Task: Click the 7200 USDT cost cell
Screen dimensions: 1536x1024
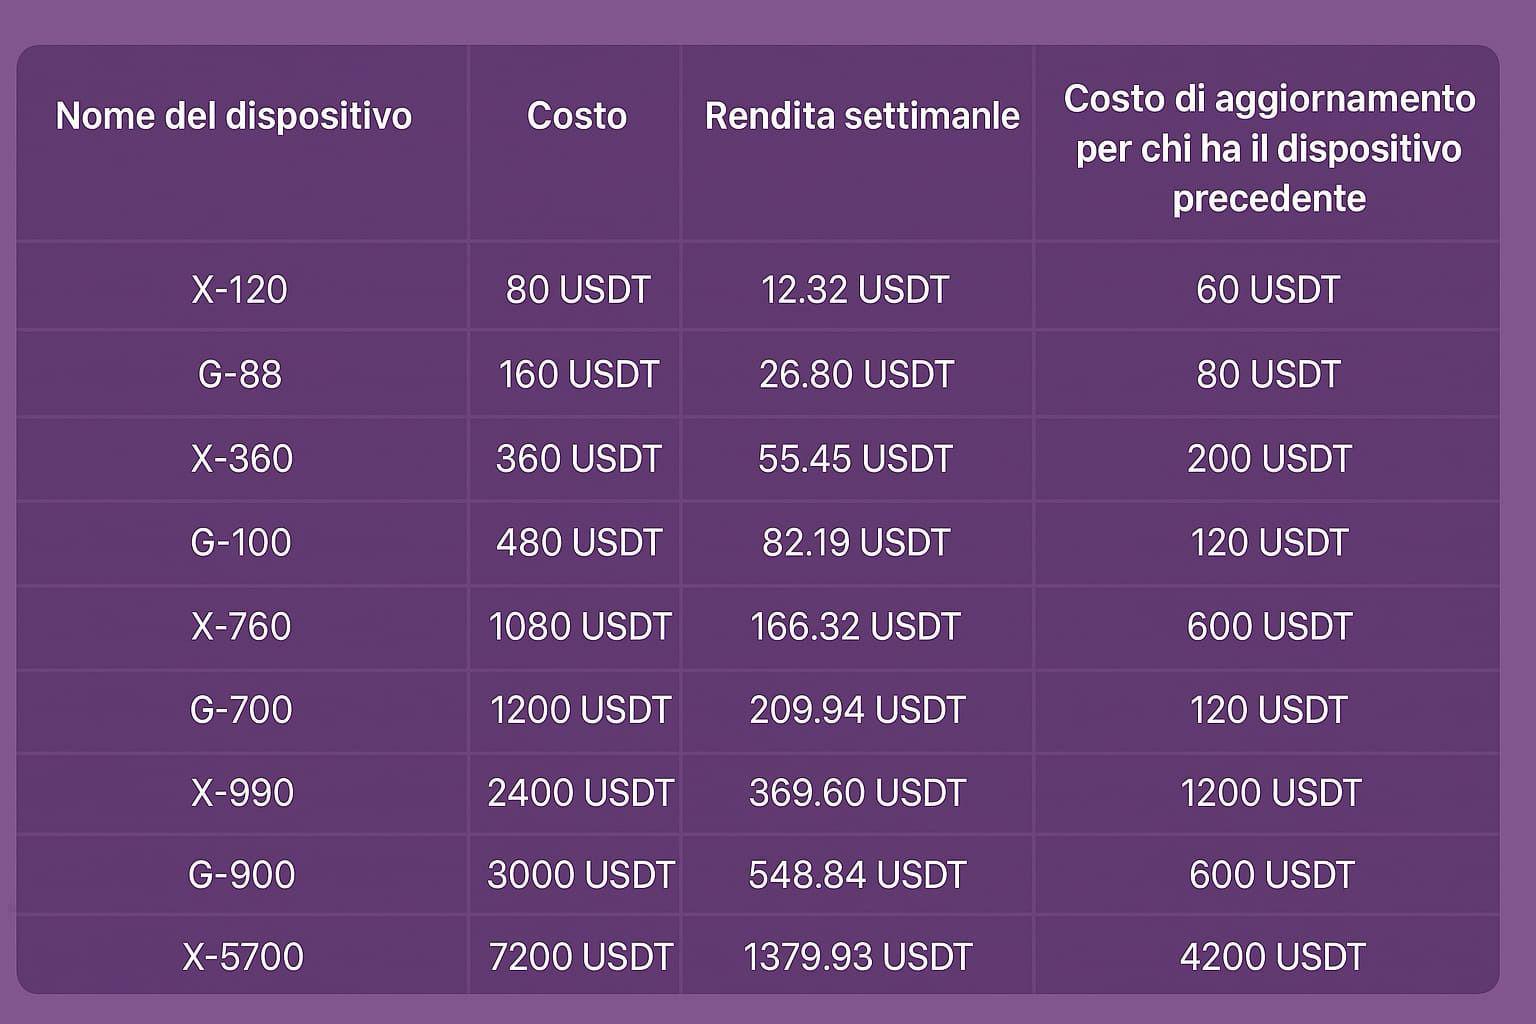Action: click(x=579, y=957)
